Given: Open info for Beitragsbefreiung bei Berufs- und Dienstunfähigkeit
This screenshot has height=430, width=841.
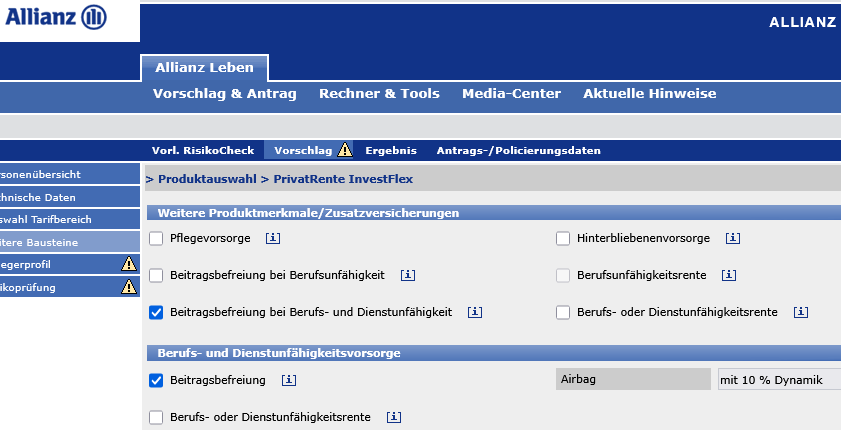Looking at the screenshot, I should click(x=475, y=312).
